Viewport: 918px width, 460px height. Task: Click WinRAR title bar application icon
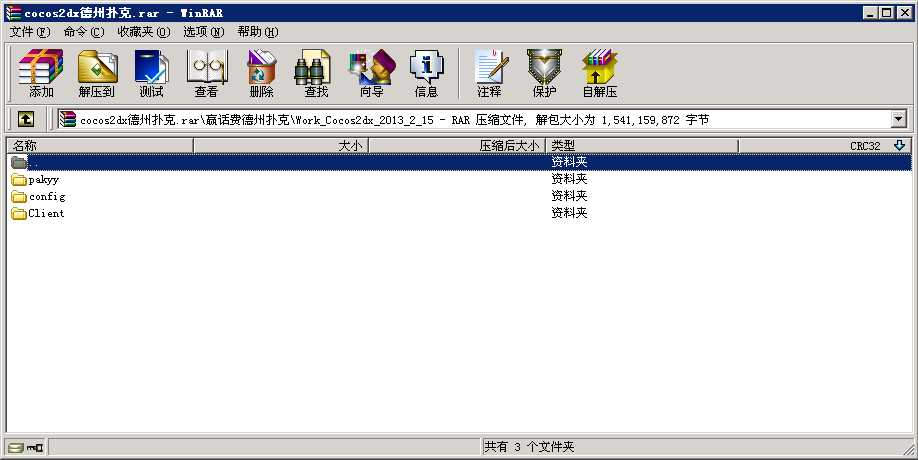click(x=13, y=12)
